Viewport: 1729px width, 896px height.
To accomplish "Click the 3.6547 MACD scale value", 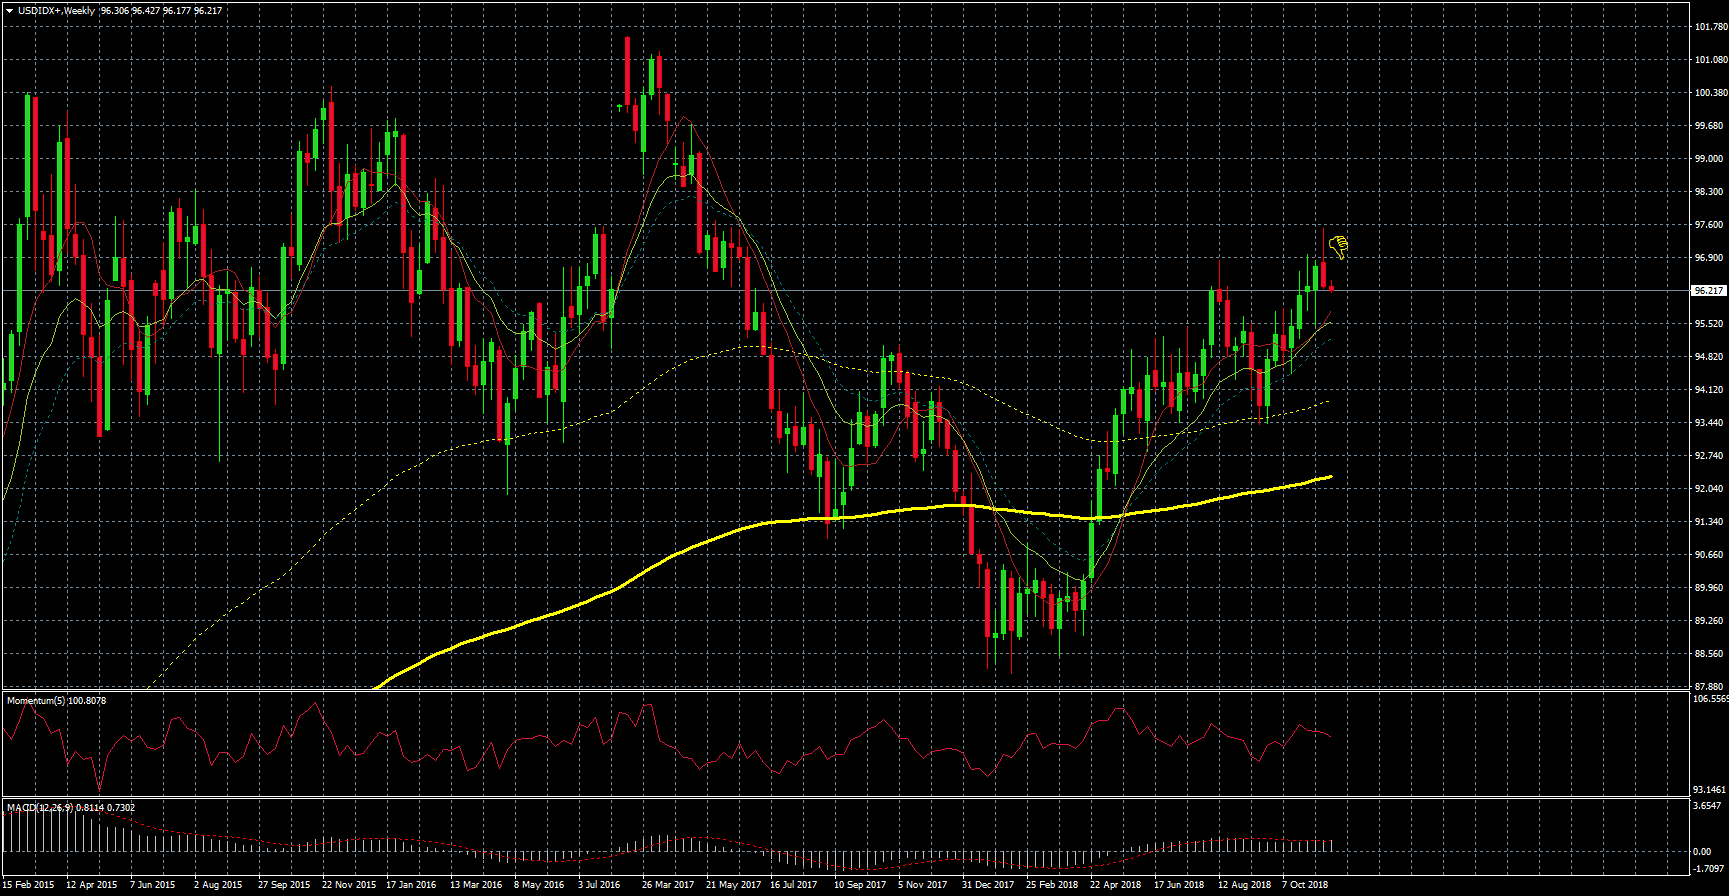I will [1708, 806].
